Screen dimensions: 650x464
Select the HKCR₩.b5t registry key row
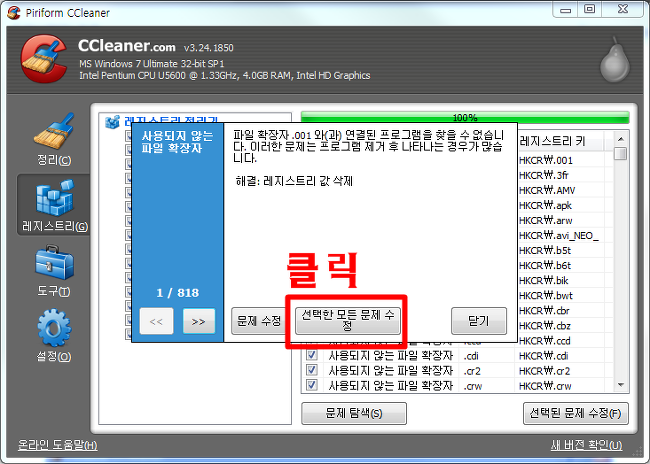coord(545,250)
